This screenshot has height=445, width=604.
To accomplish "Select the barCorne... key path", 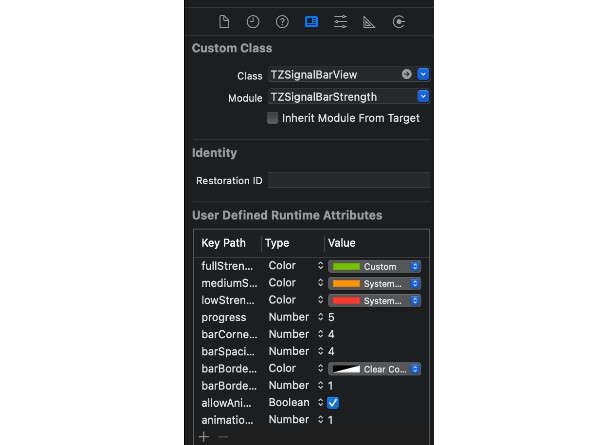I will (x=229, y=334).
